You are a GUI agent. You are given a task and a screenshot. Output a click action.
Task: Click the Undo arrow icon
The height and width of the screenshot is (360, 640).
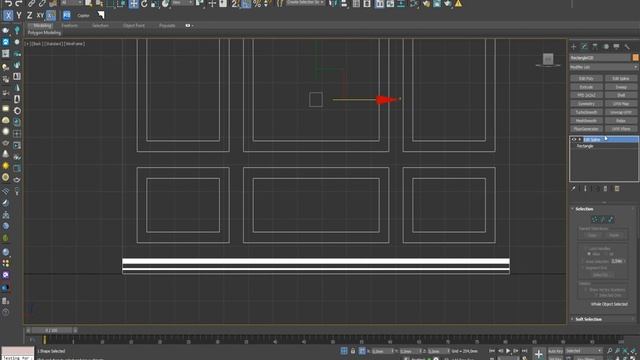[8, 4]
